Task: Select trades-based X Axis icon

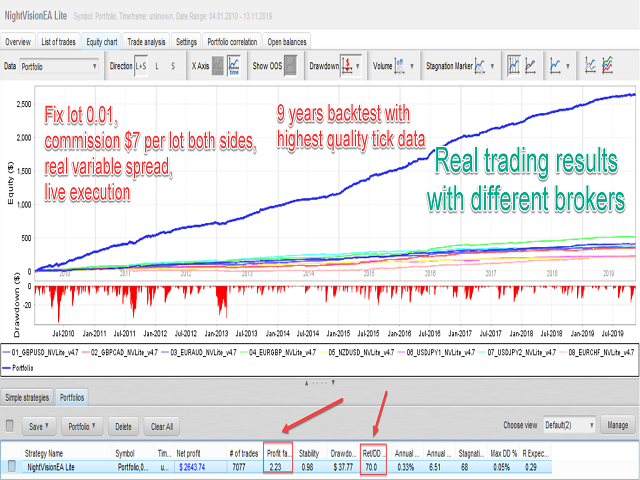Action: click(218, 66)
